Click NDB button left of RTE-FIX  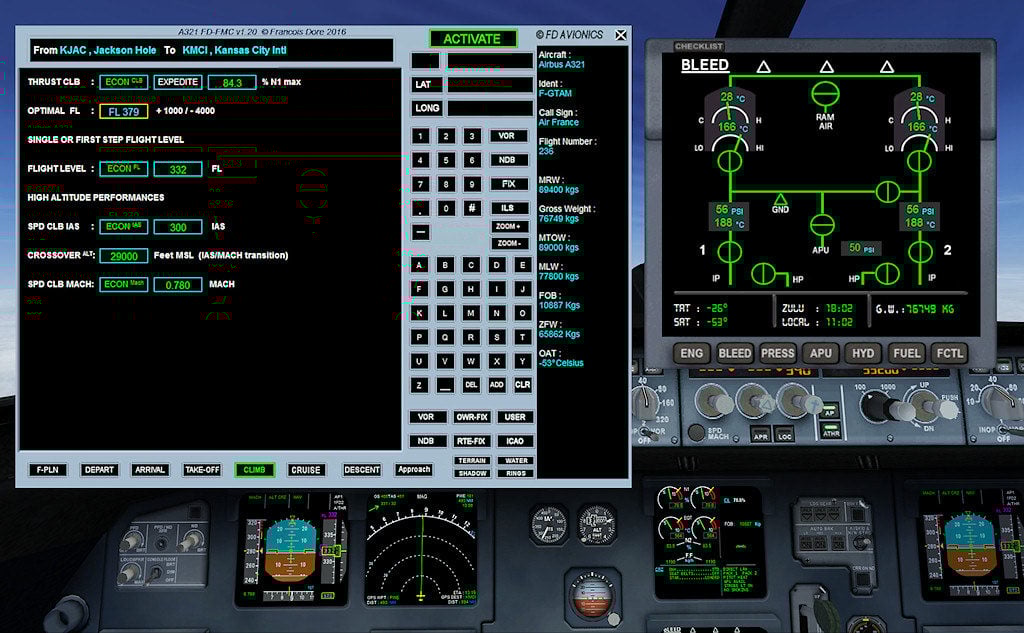(426, 442)
